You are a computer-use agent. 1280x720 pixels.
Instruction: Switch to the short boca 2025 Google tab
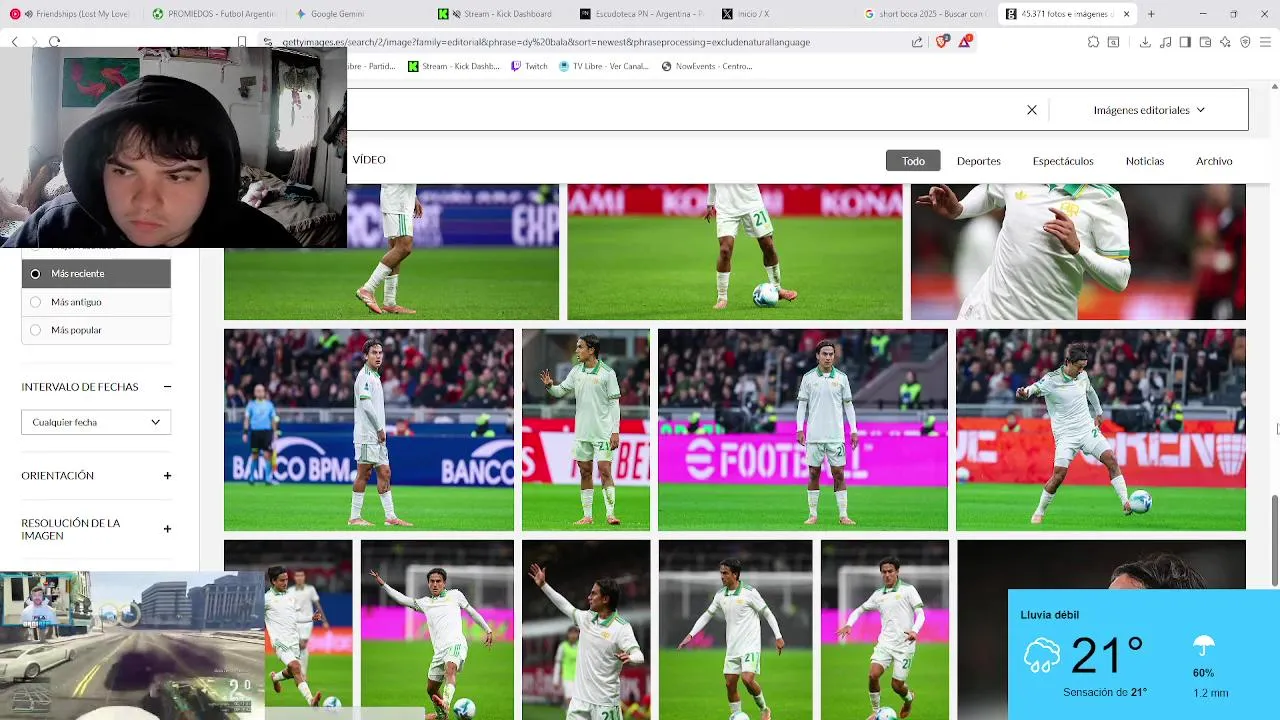tap(925, 14)
